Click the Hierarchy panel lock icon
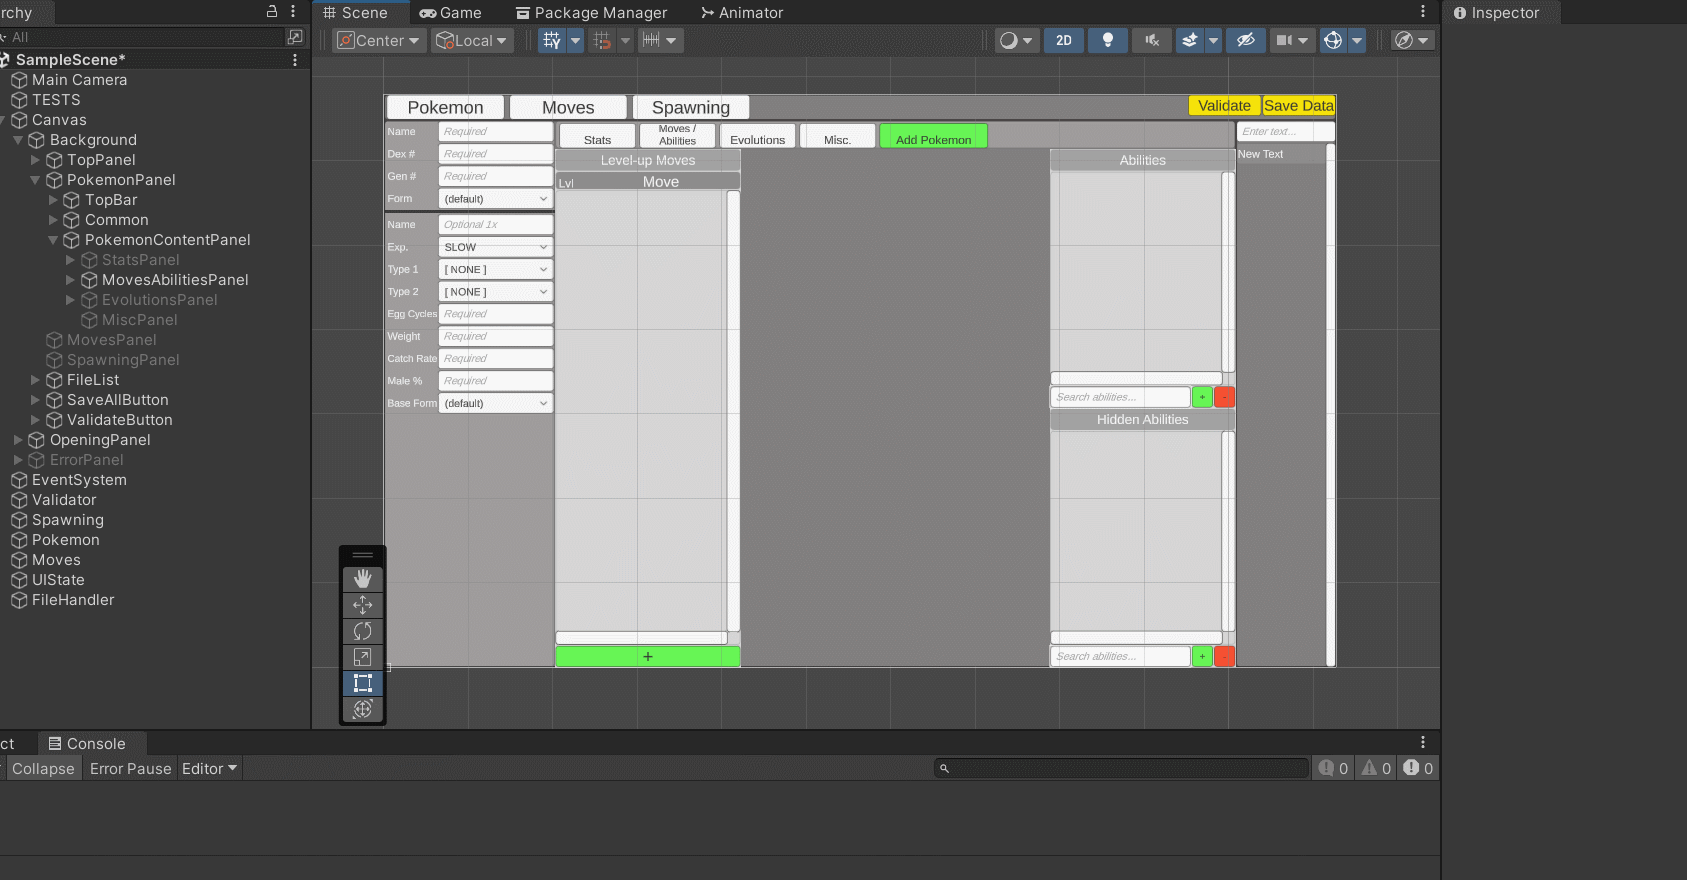The width and height of the screenshot is (1687, 880). click(x=271, y=11)
